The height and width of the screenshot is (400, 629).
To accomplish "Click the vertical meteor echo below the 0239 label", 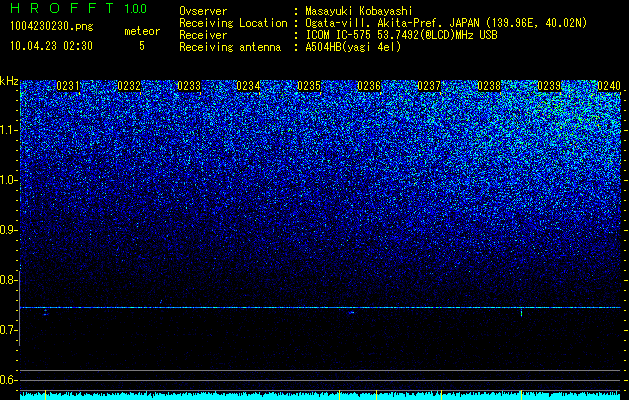I will (521, 313).
